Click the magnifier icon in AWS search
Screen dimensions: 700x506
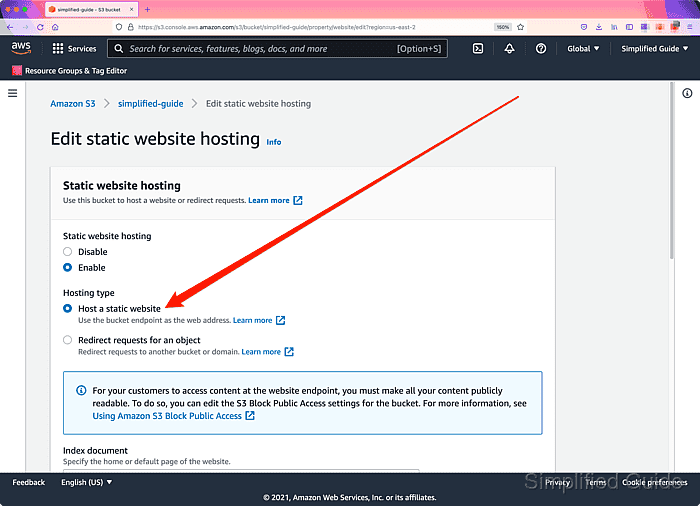(x=118, y=49)
